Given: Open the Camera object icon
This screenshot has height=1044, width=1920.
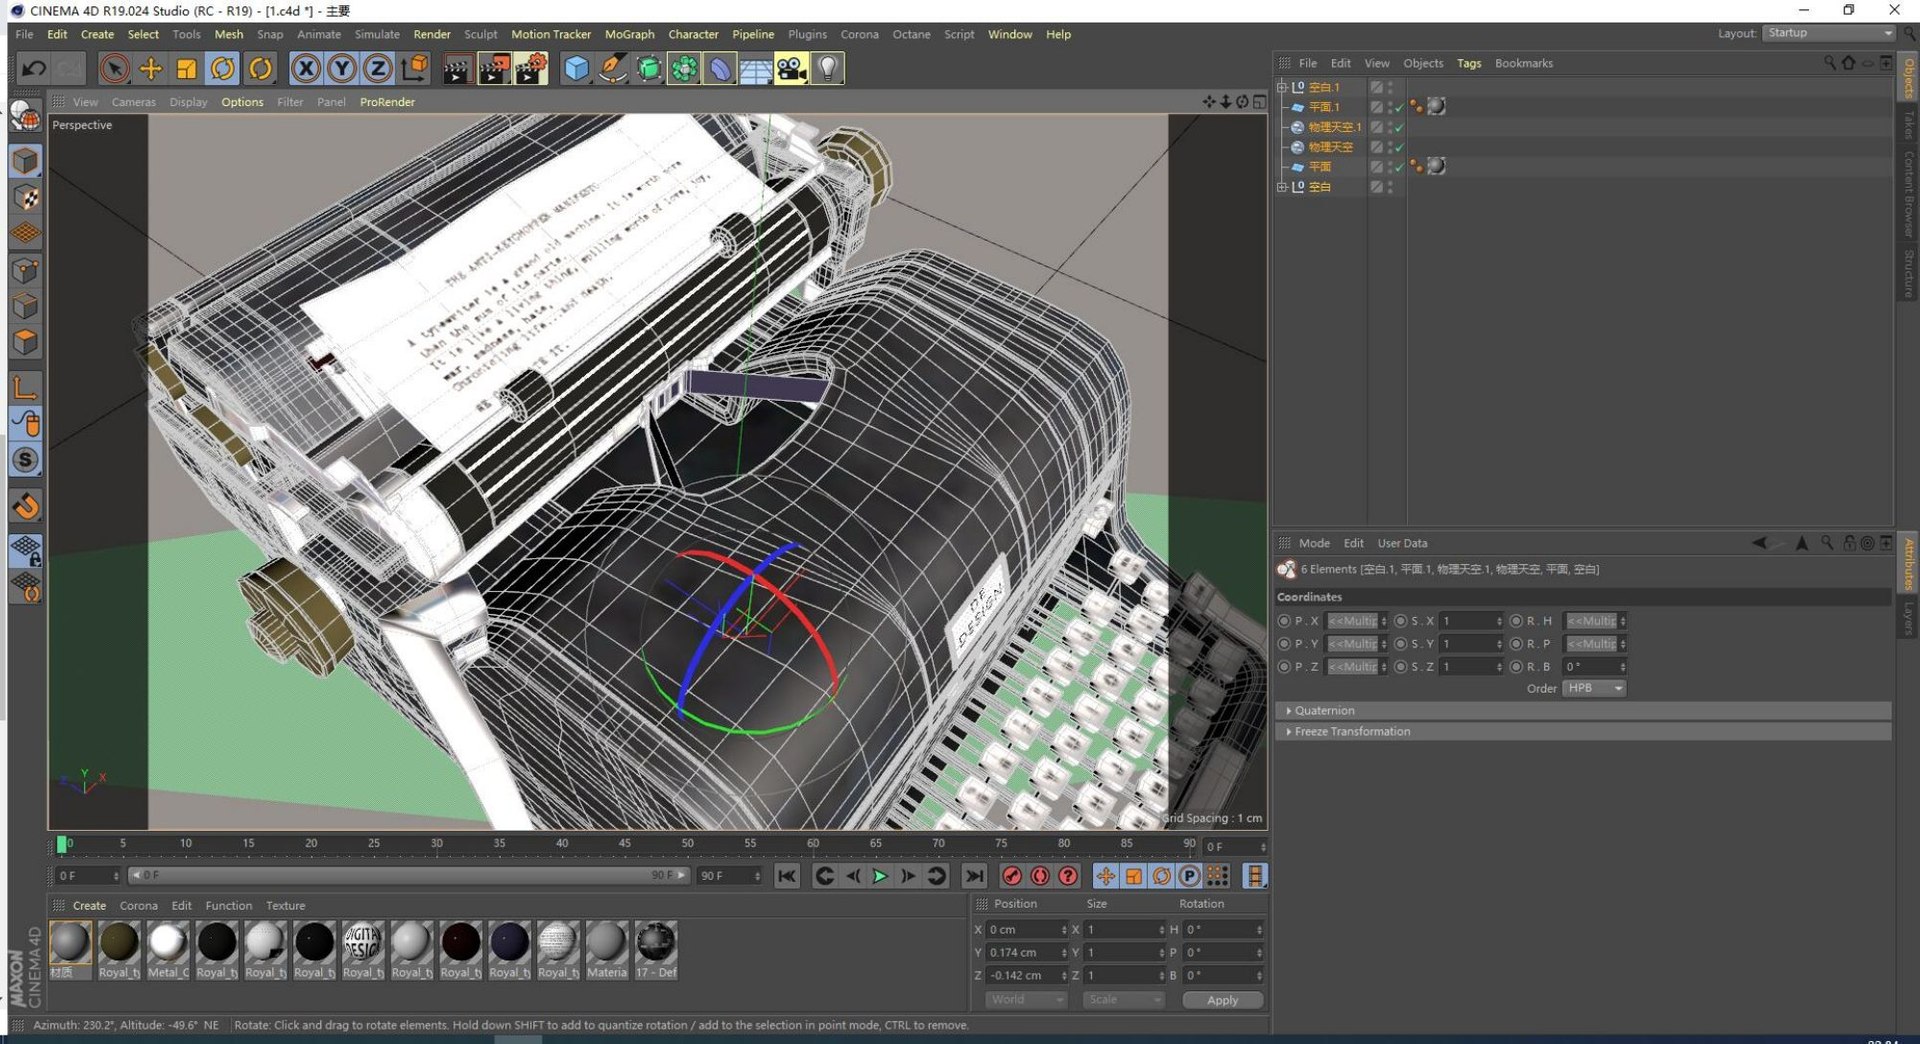Looking at the screenshot, I should [791, 68].
